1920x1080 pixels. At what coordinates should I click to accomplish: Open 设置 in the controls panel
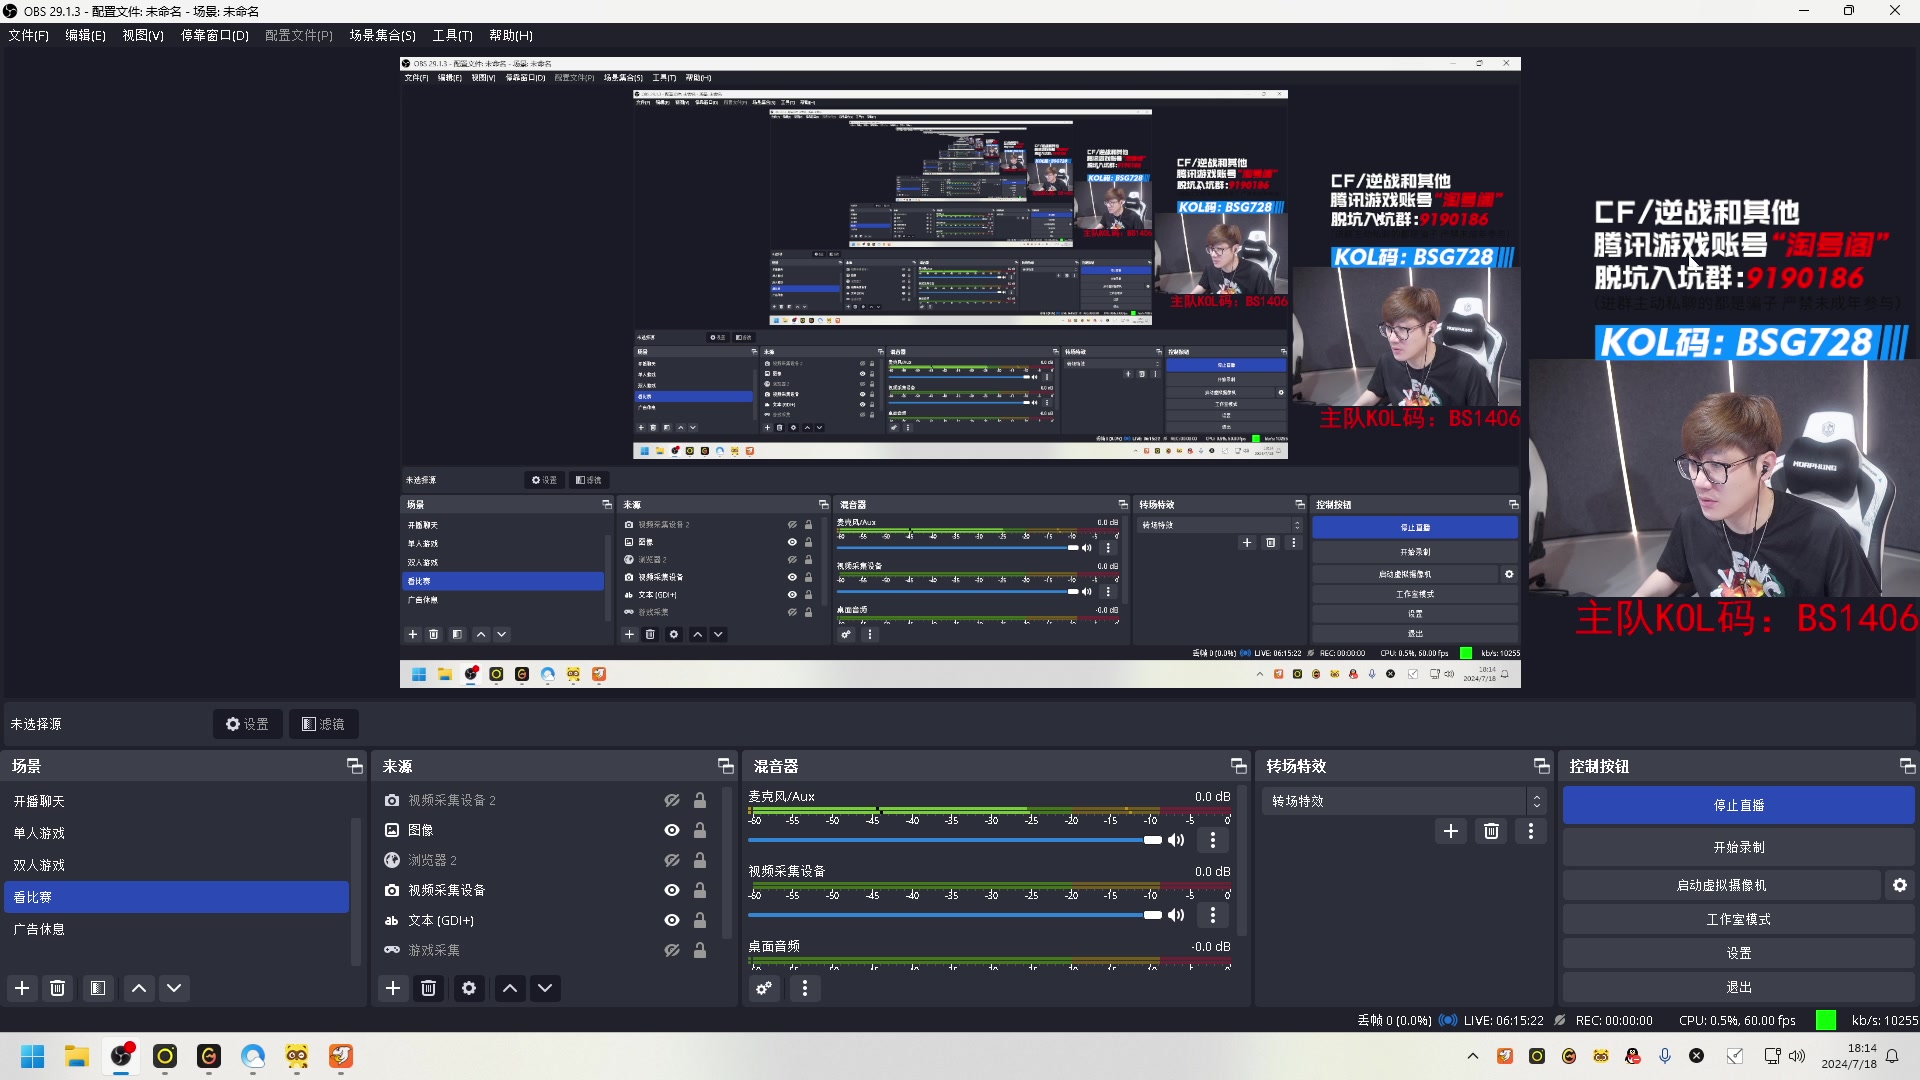[x=1738, y=953]
